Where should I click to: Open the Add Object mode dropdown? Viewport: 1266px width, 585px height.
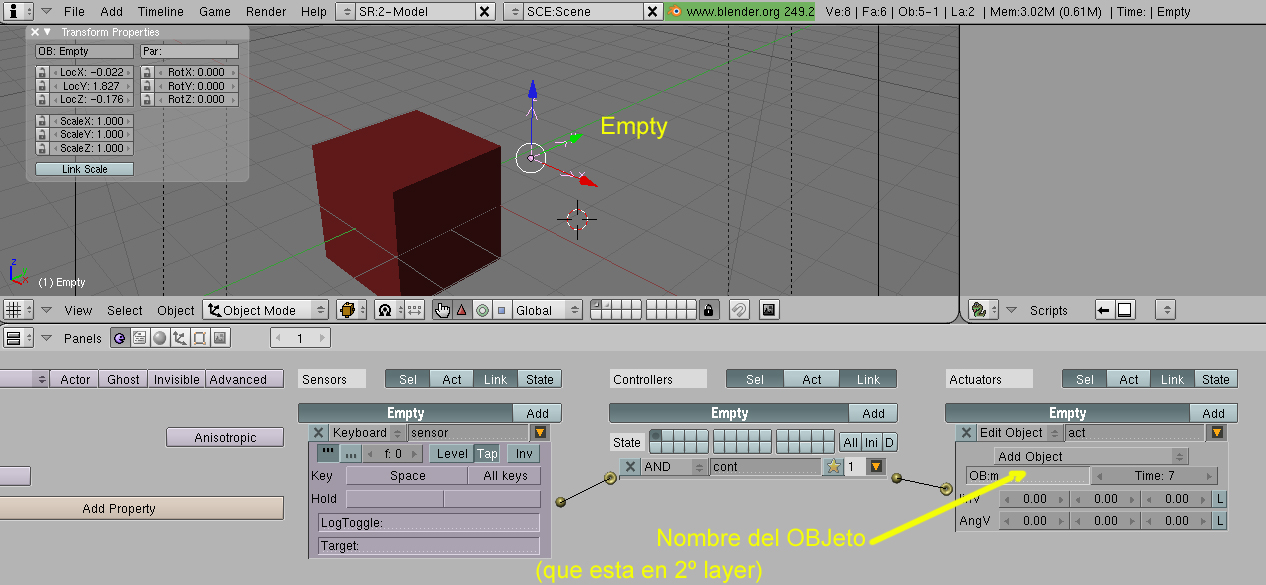point(1091,456)
